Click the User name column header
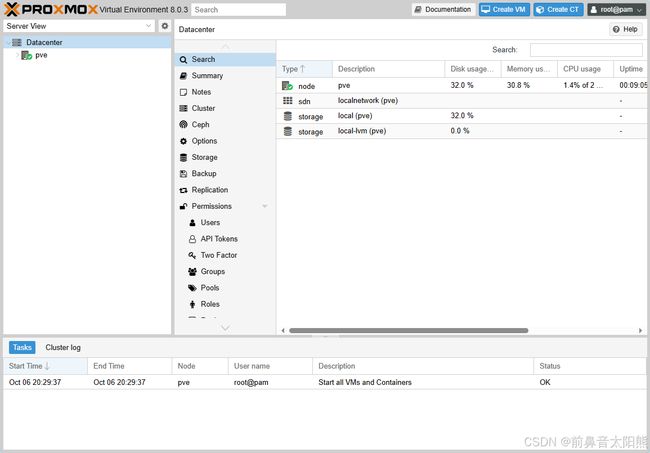650x453 pixels. coord(270,366)
